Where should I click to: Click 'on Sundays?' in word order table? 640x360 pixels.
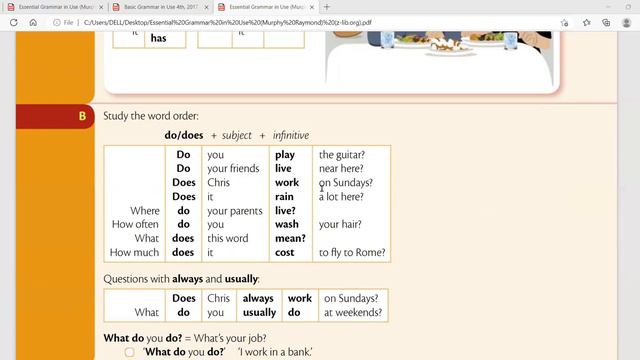[346, 182]
